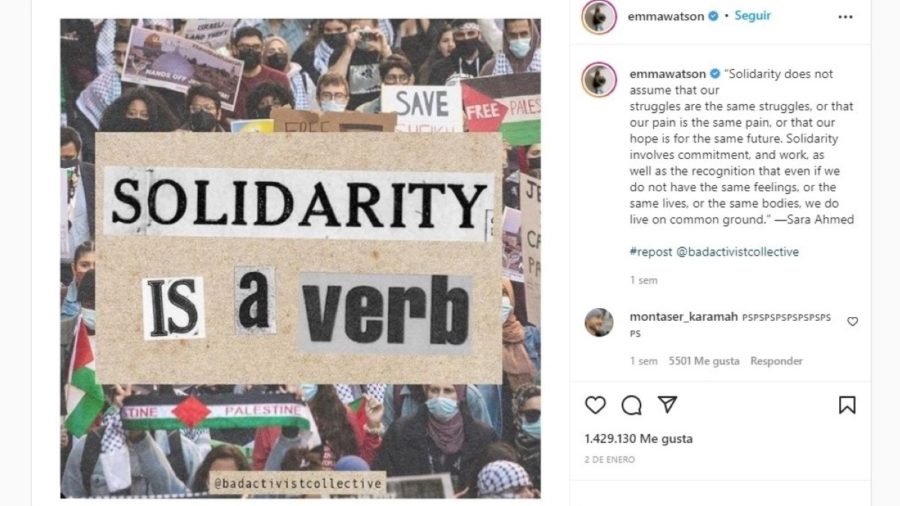This screenshot has width=900, height=506.
Task: Open the #repost hashtag link
Action: coord(650,251)
